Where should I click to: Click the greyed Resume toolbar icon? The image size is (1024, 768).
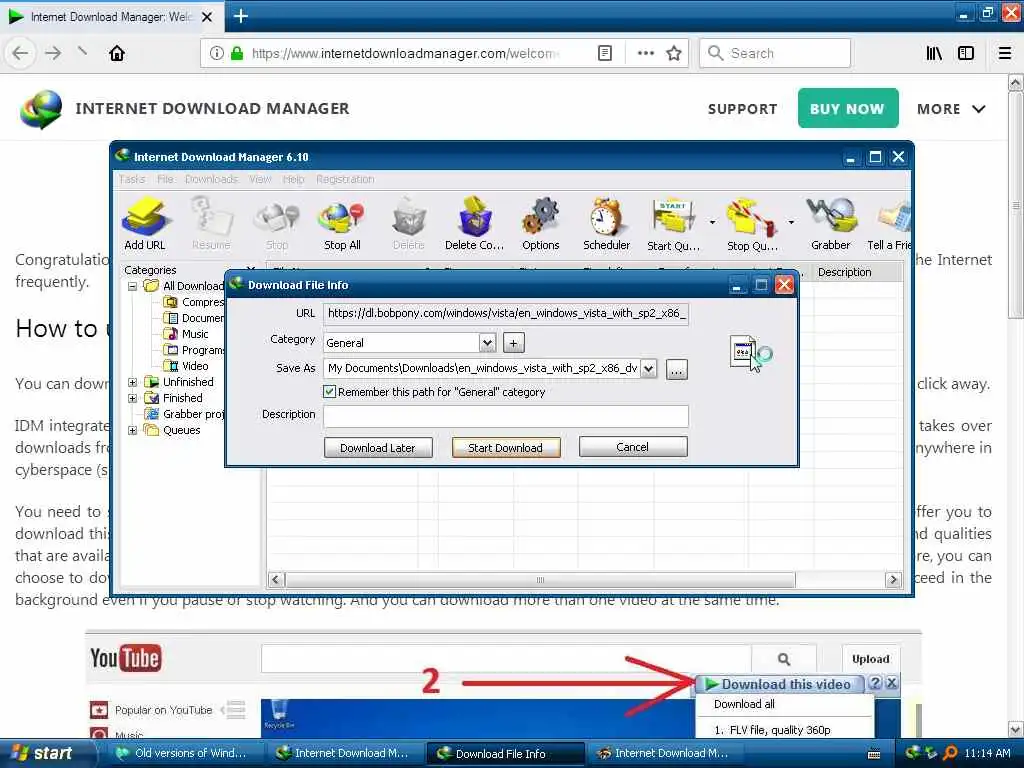pos(211,225)
